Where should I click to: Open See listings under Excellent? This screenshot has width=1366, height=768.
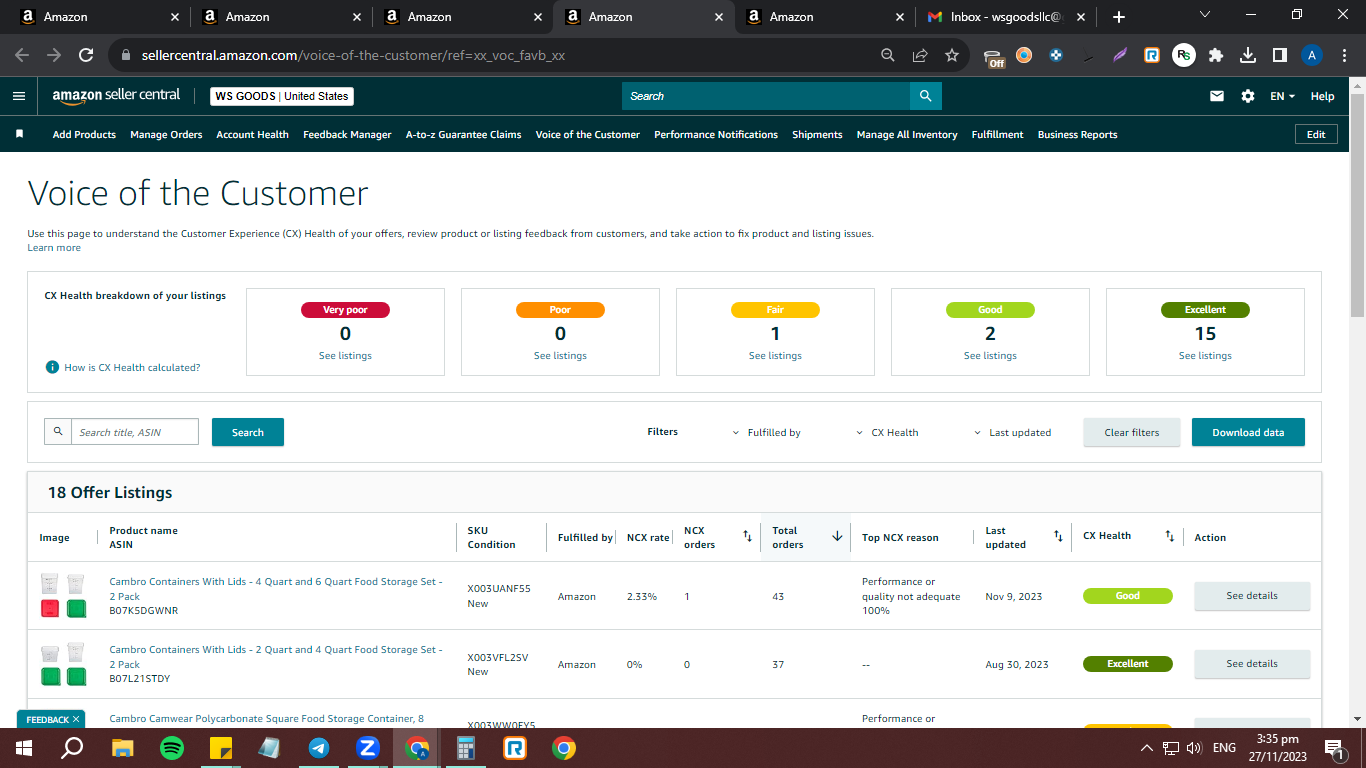[x=1205, y=356]
